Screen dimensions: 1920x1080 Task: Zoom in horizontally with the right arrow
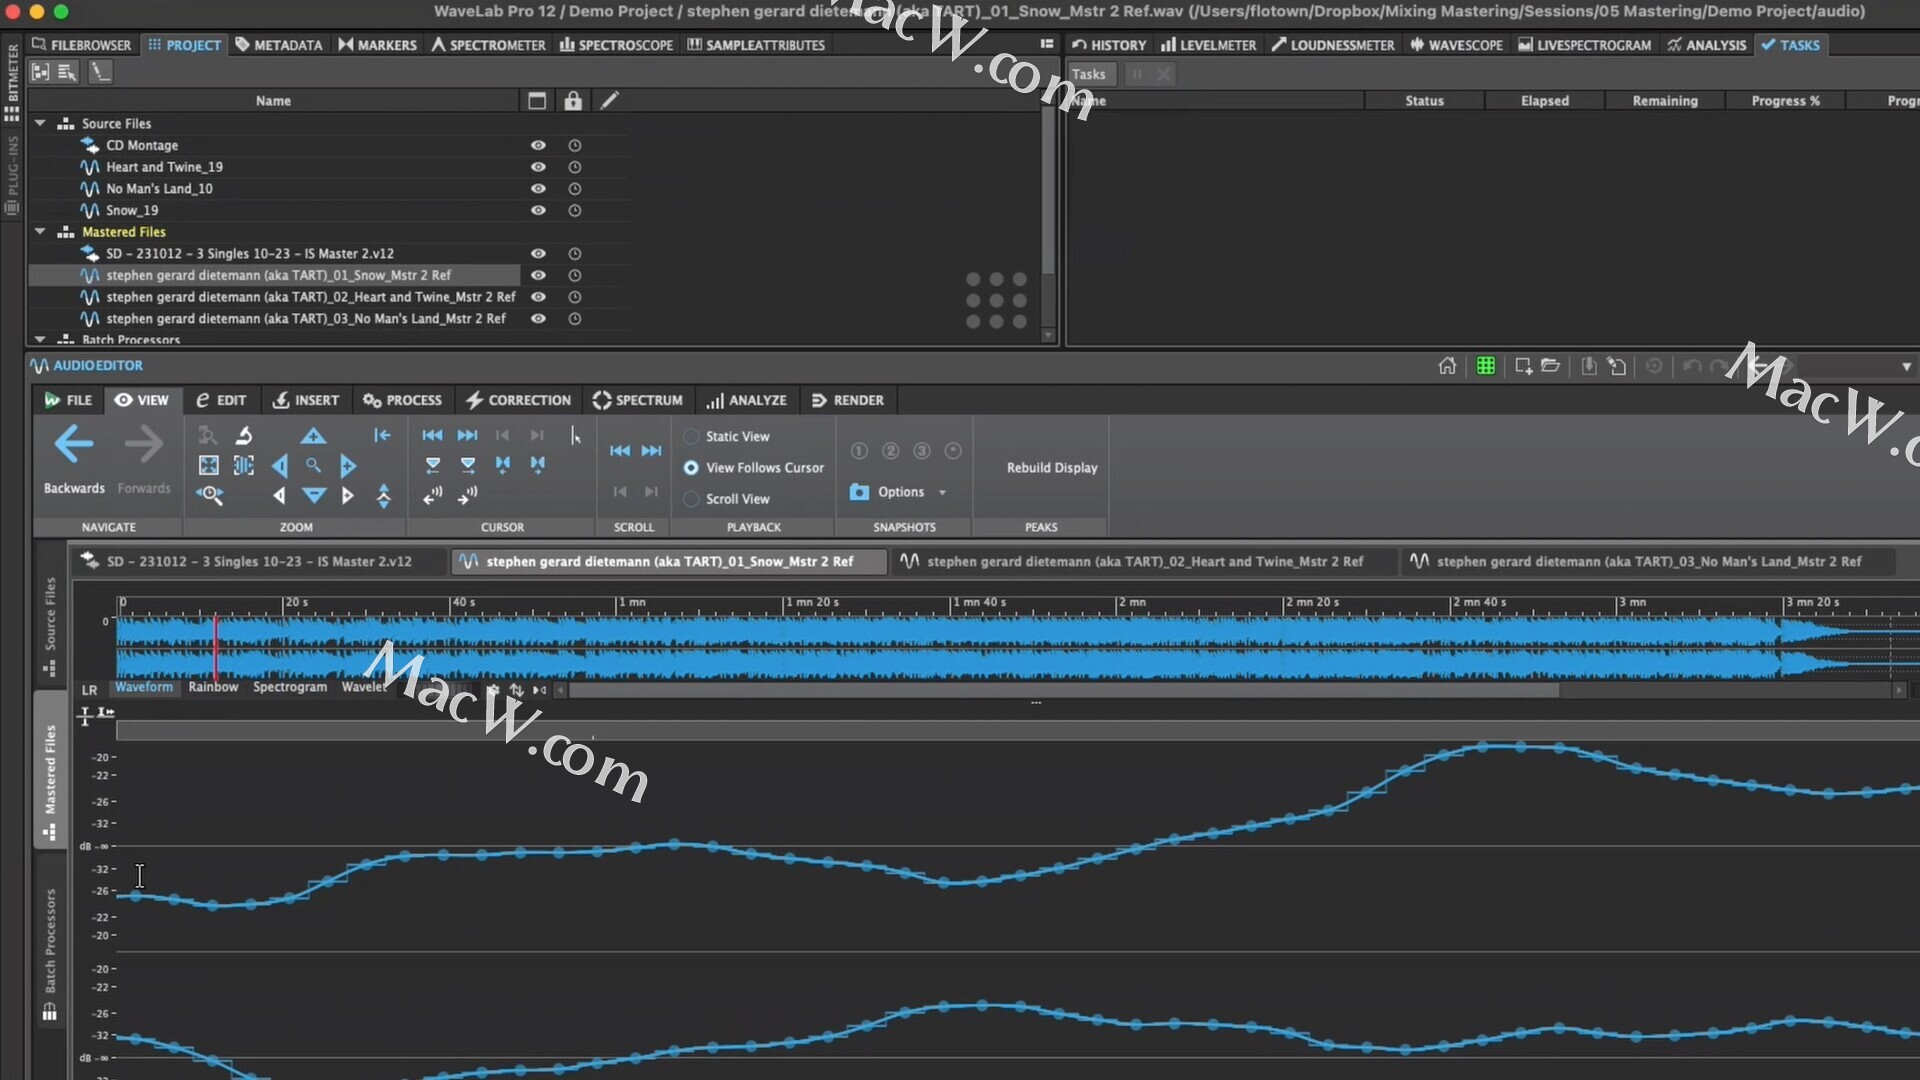point(348,466)
